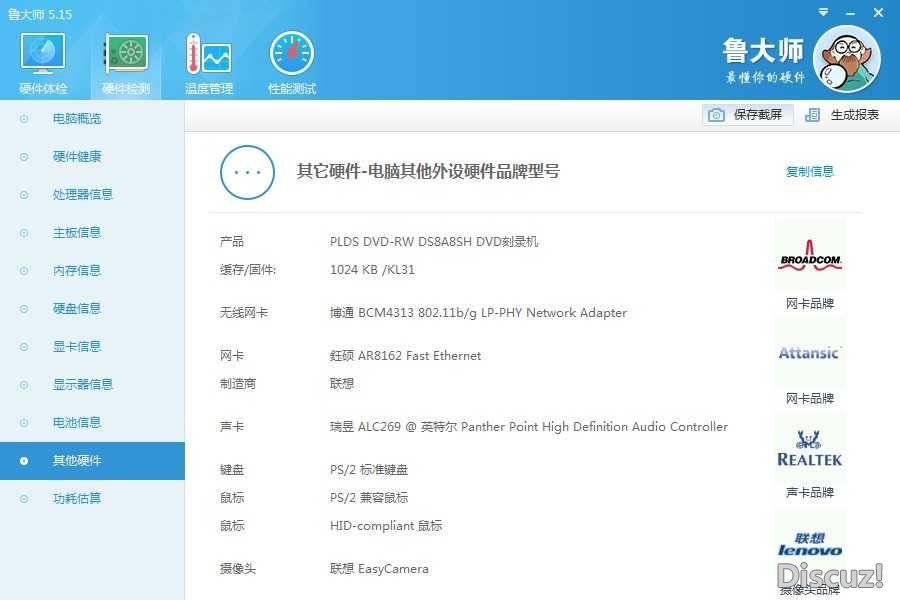Click the 生成报表 button
Image resolution: width=900 pixels, height=600 pixels.
[842, 115]
